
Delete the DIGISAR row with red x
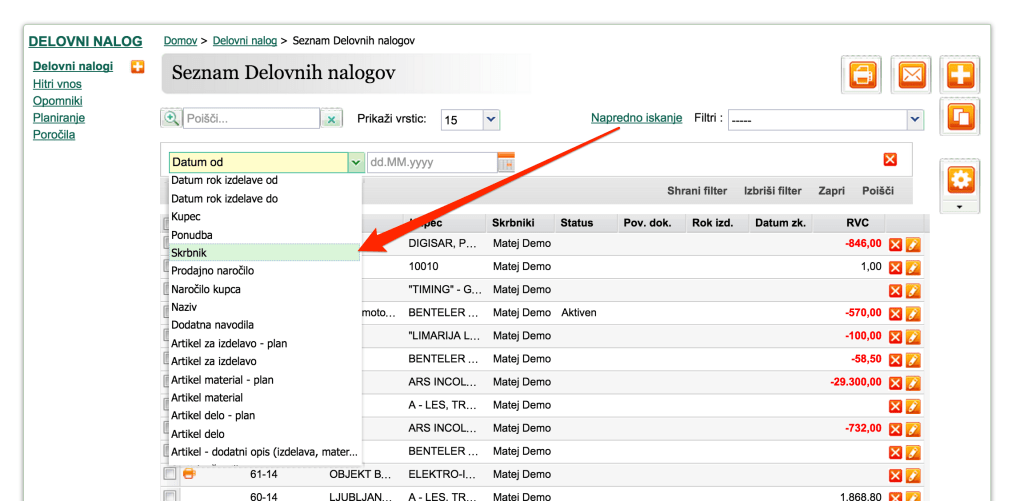tap(896, 244)
